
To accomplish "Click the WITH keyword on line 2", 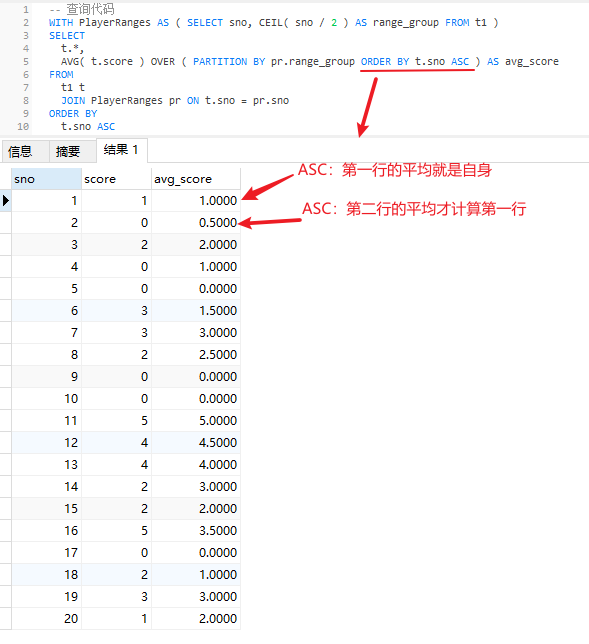I will click(x=61, y=23).
